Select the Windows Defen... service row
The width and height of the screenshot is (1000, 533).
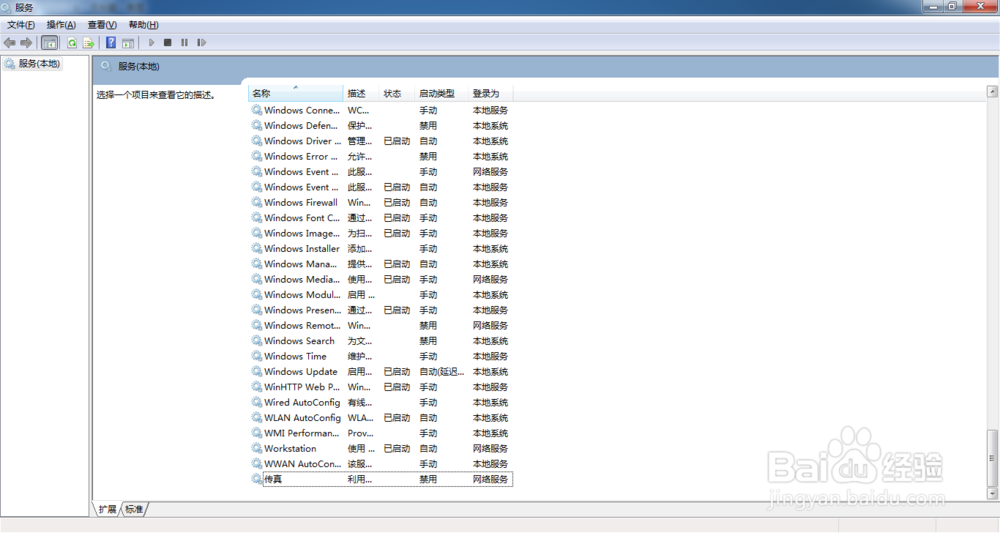pyautogui.click(x=381, y=126)
